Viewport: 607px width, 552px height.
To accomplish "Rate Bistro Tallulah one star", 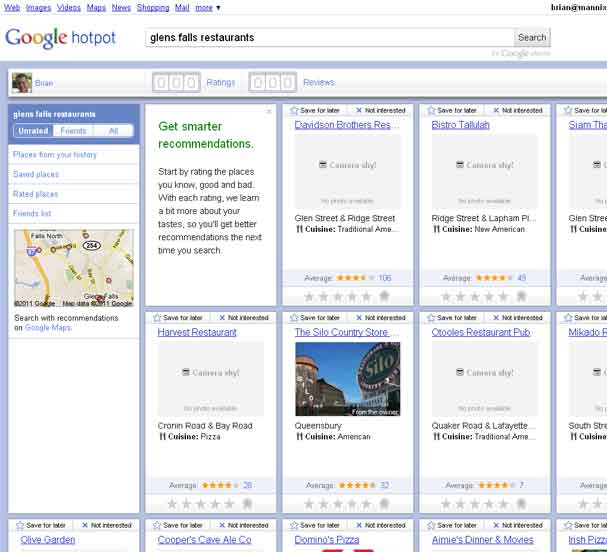I will [x=446, y=297].
